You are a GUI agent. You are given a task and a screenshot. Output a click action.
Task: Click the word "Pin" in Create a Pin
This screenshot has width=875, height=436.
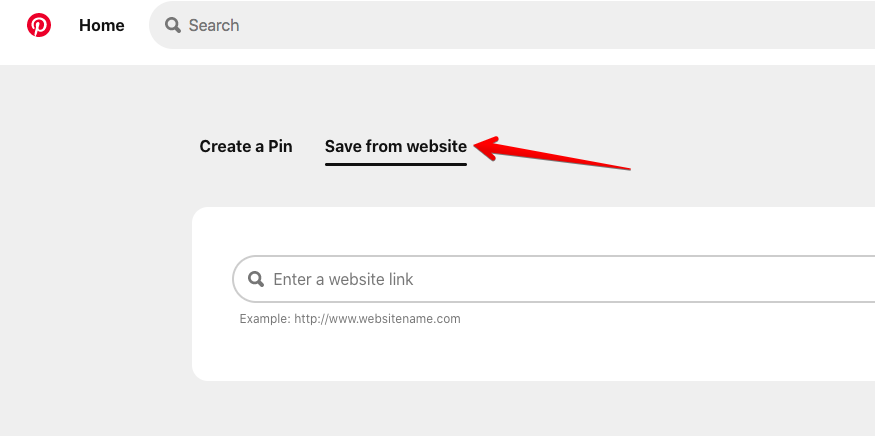[x=280, y=146]
